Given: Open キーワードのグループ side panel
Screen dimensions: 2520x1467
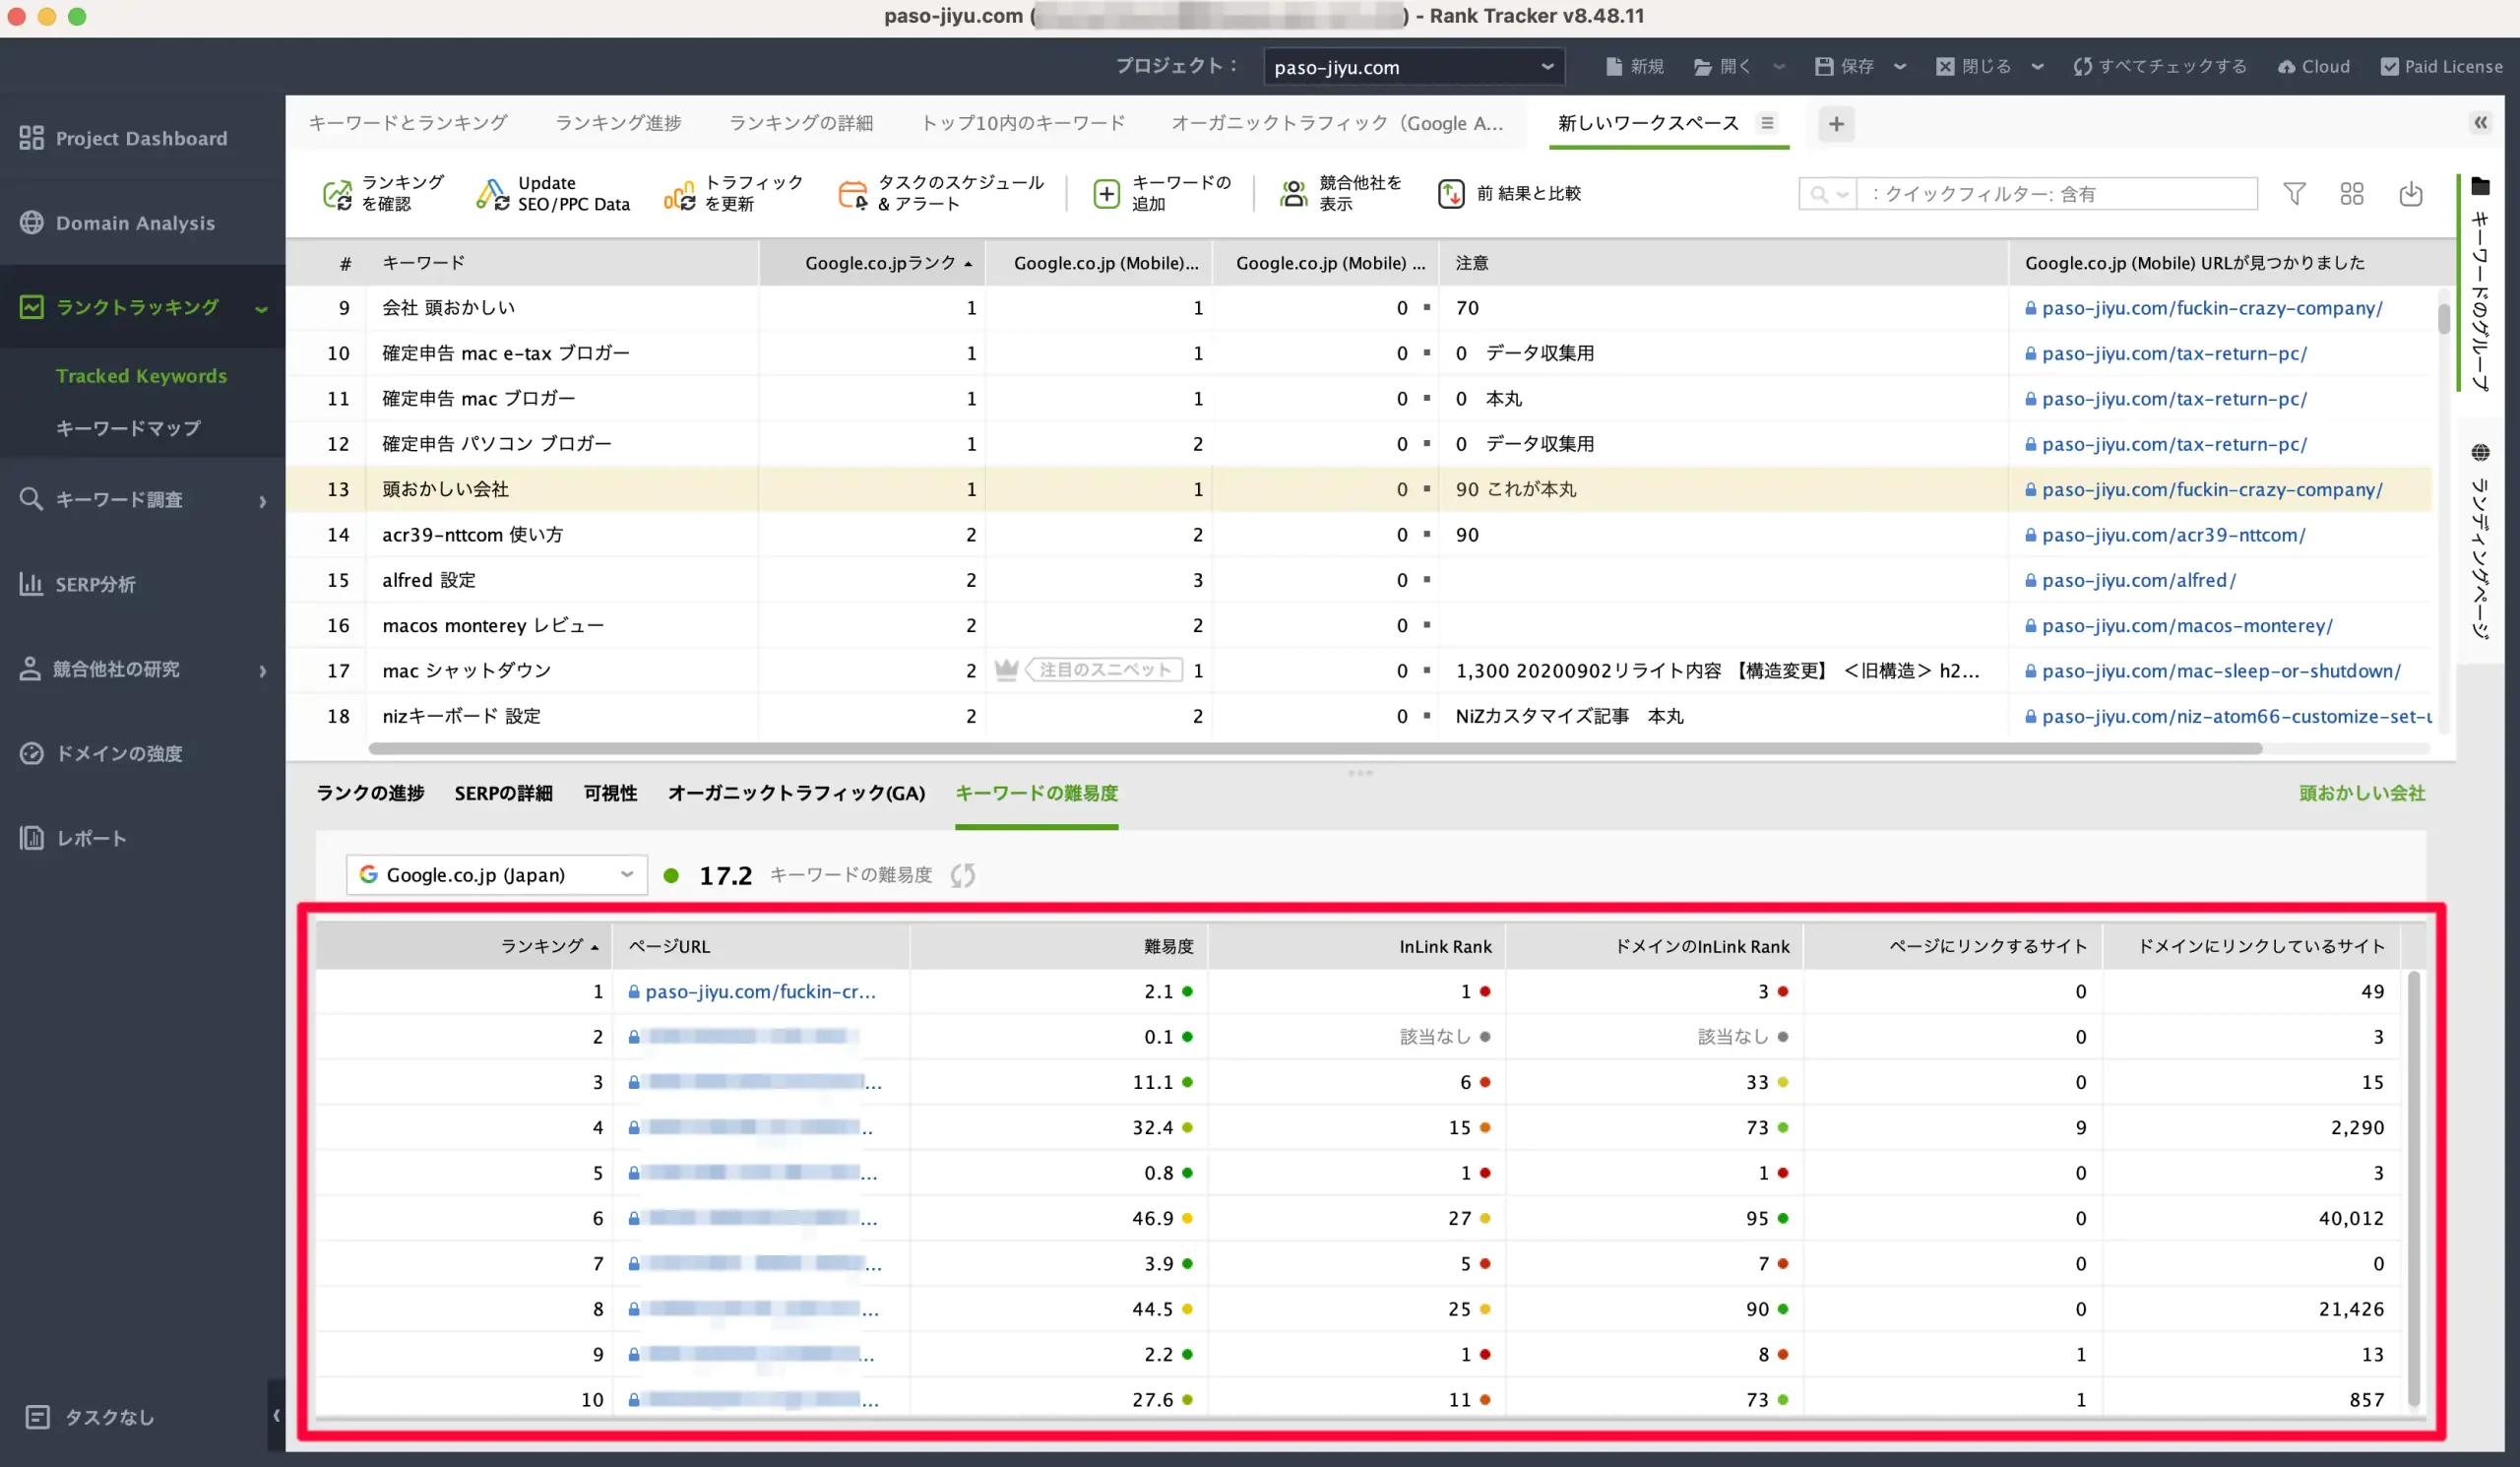Looking at the screenshot, I should coord(2480,283).
